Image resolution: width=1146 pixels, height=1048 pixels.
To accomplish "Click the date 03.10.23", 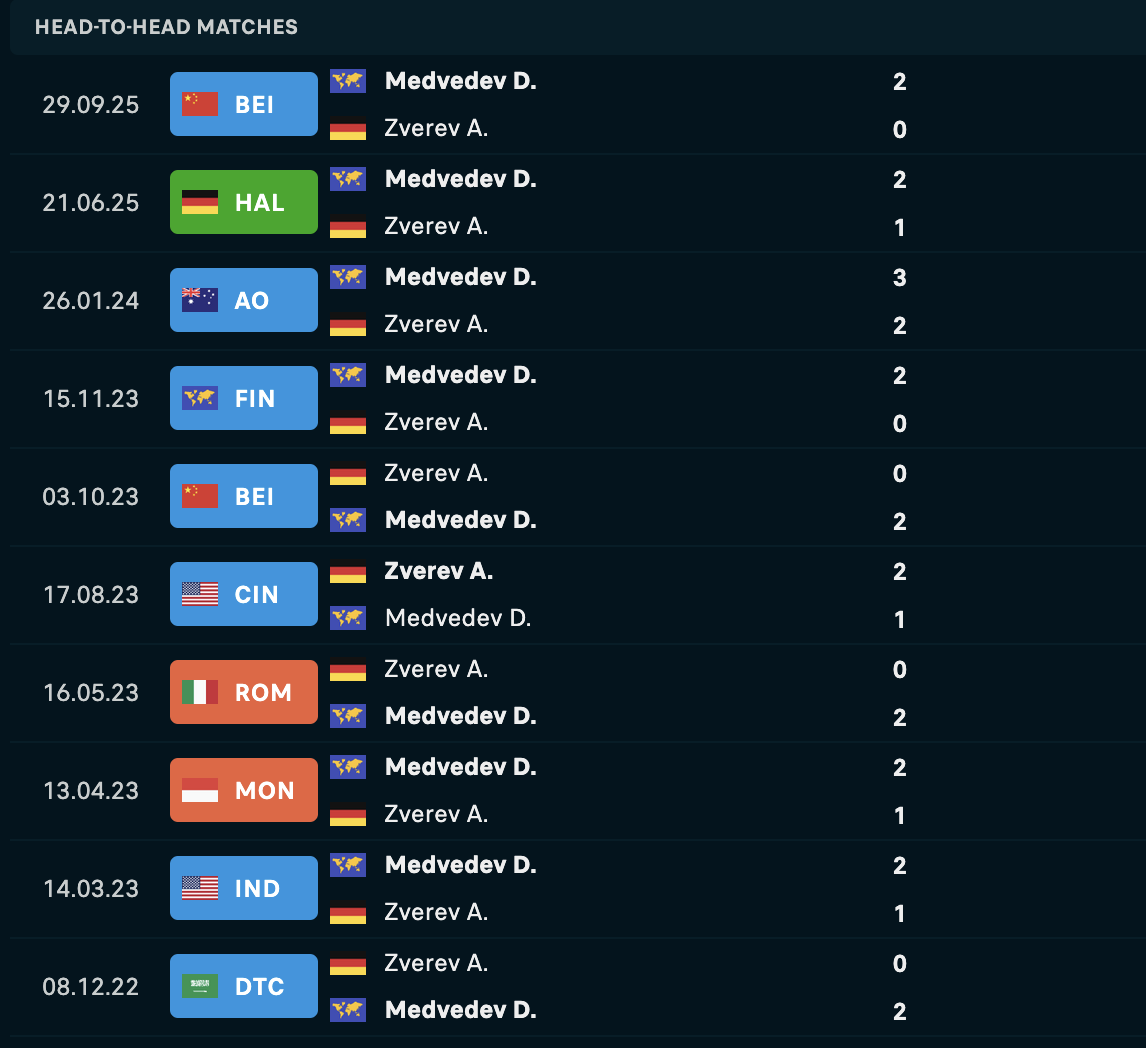I will pos(91,496).
